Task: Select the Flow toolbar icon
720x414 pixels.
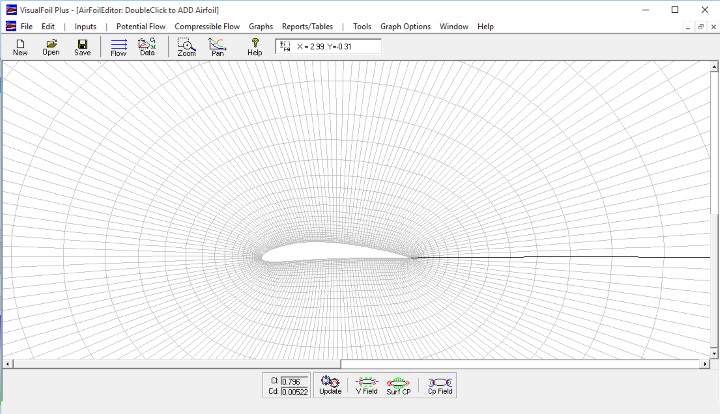Action: coord(118,47)
